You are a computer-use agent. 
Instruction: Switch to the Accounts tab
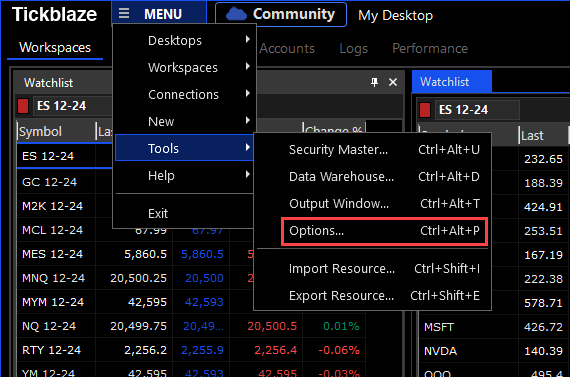point(287,48)
